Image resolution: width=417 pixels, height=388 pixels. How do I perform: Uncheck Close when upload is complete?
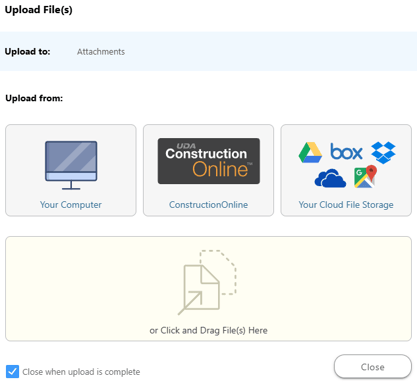(12, 371)
